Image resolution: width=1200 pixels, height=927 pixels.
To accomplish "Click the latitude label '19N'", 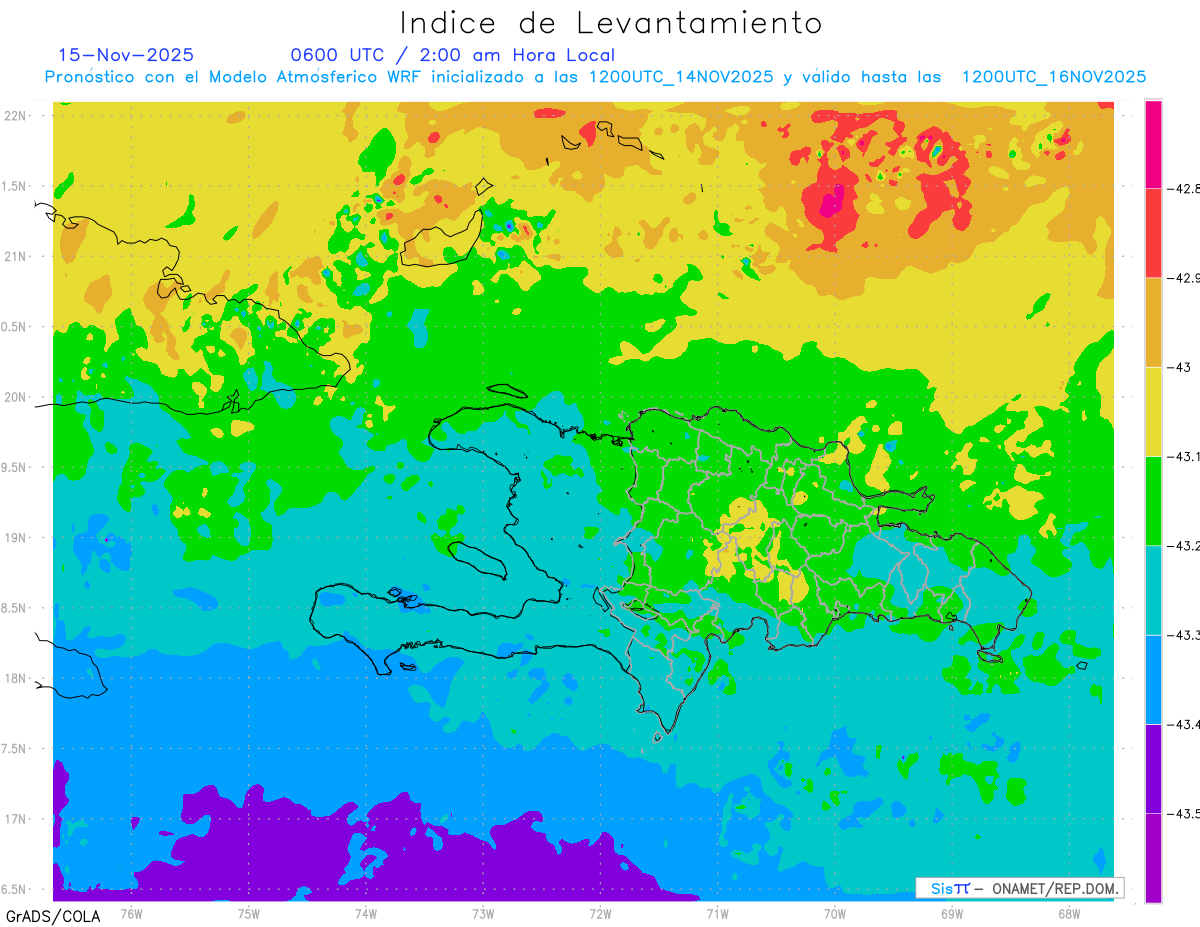I will pos(17,538).
